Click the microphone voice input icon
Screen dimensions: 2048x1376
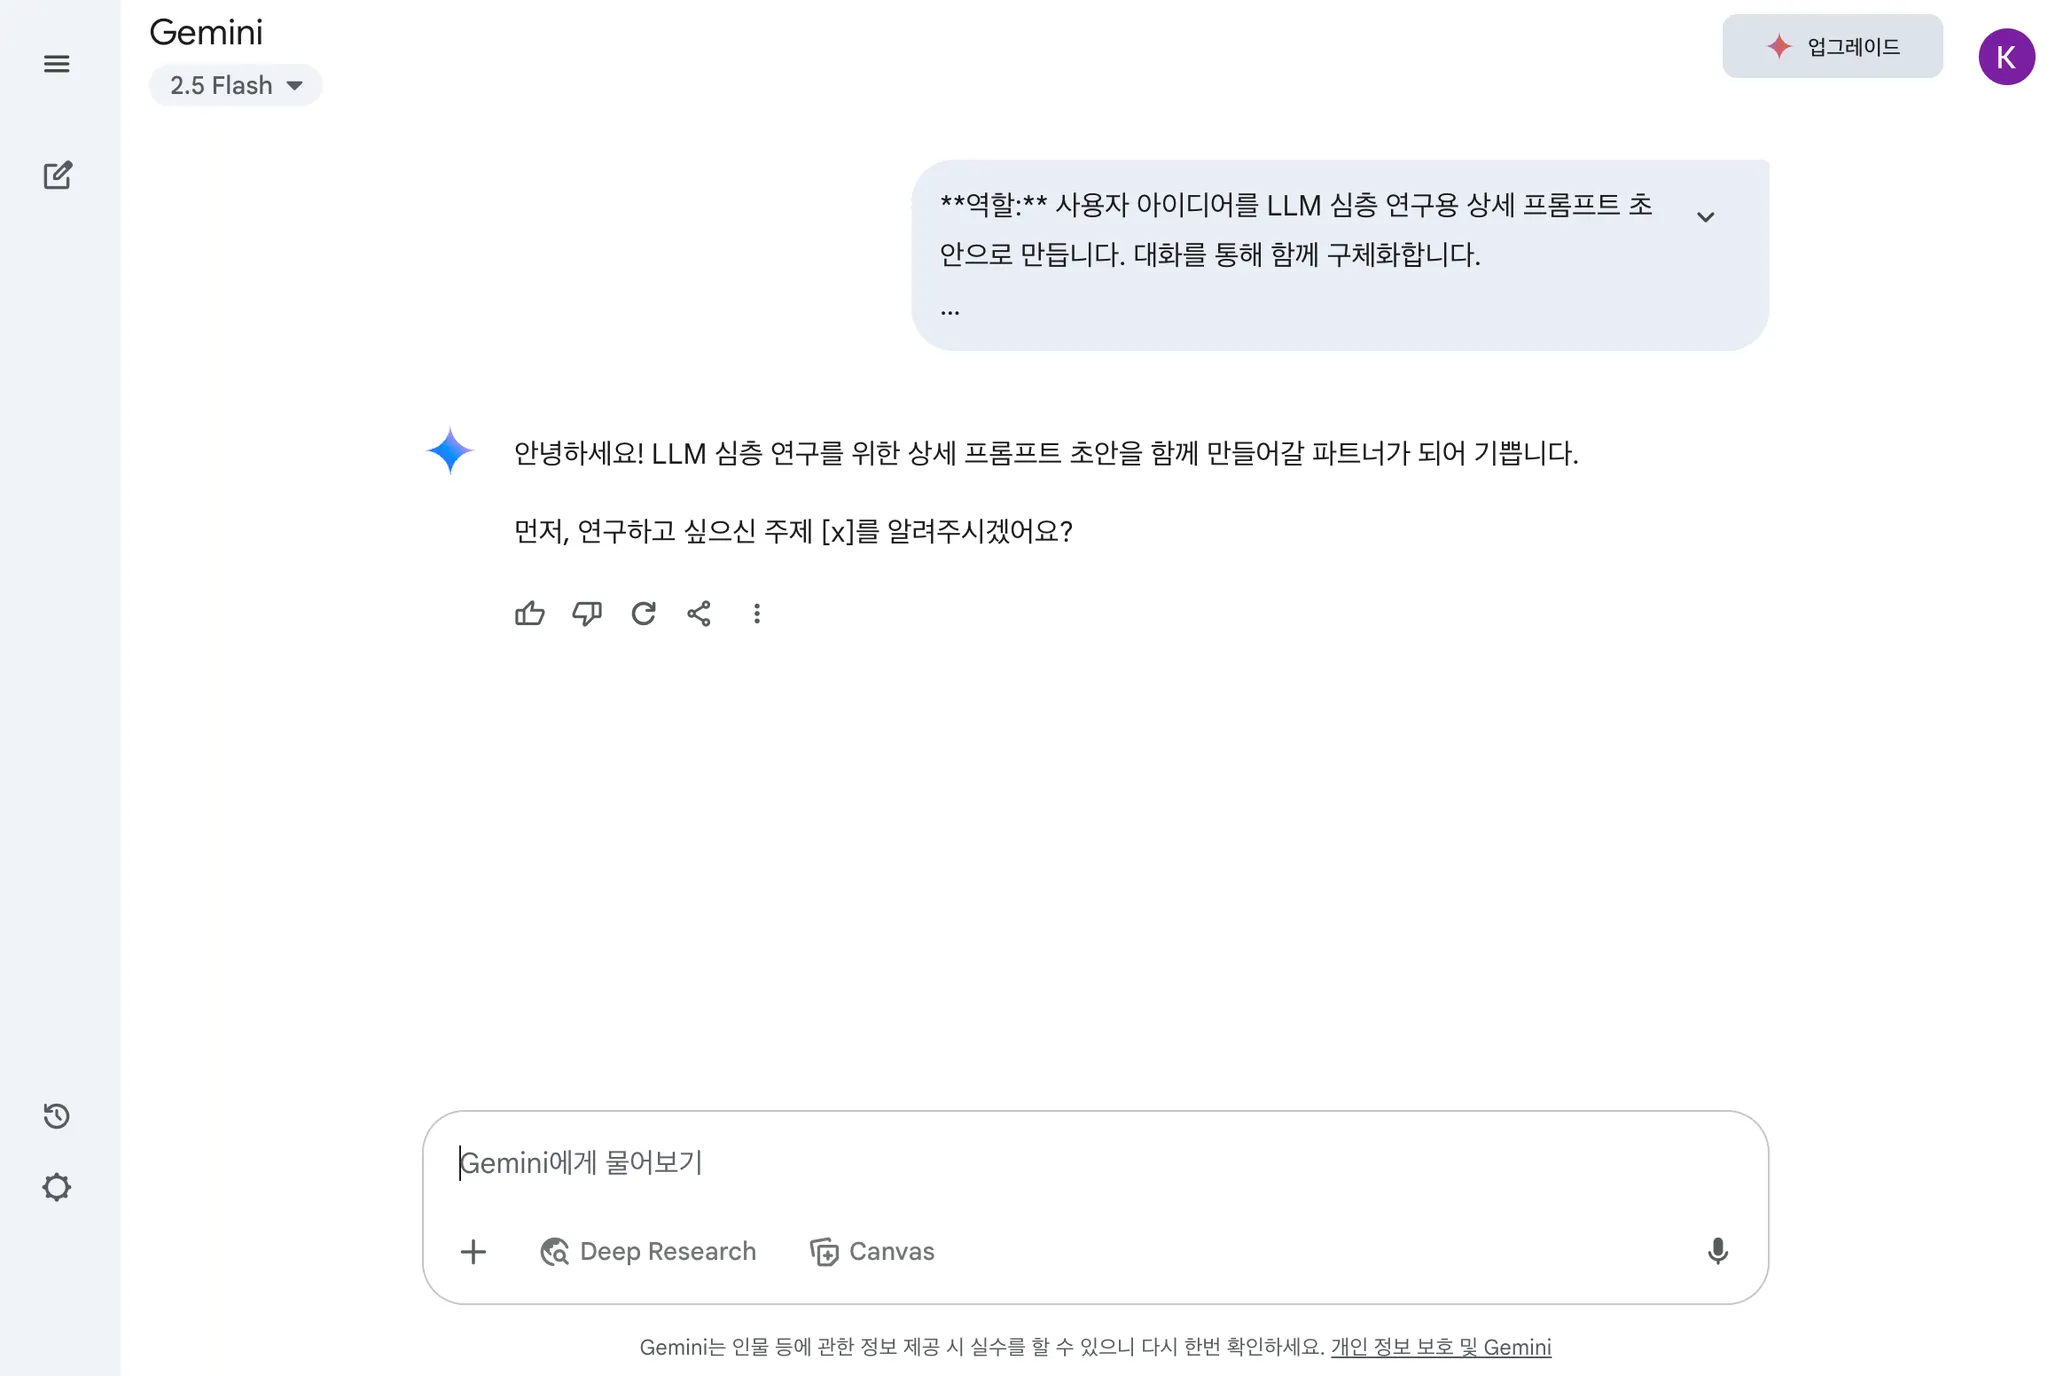1717,1251
